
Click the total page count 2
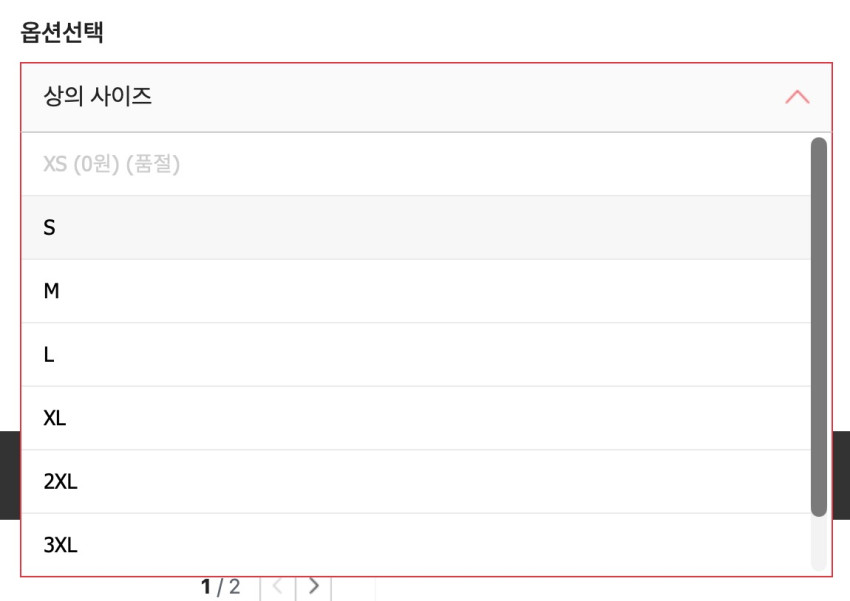click(235, 587)
